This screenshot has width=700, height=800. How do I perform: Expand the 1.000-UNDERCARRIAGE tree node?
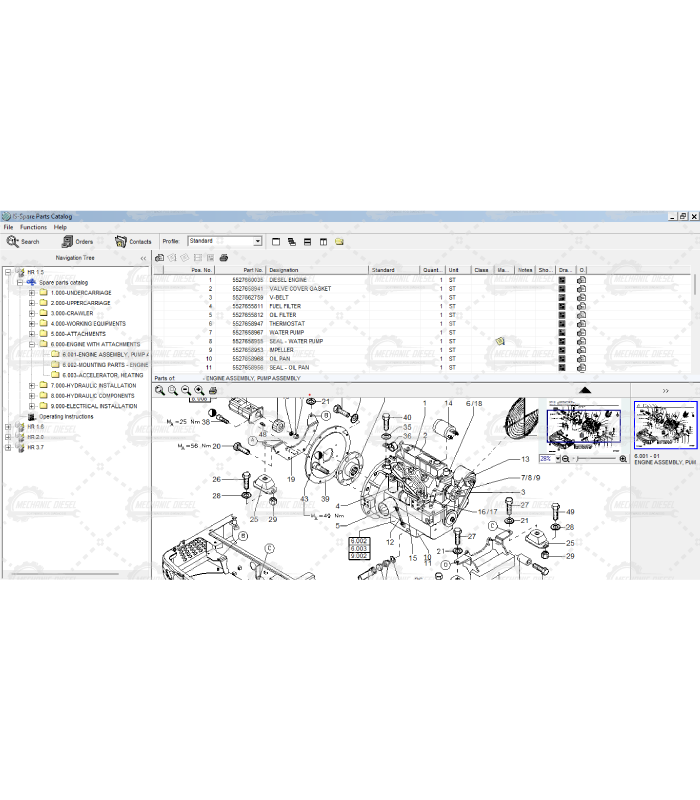click(32, 293)
